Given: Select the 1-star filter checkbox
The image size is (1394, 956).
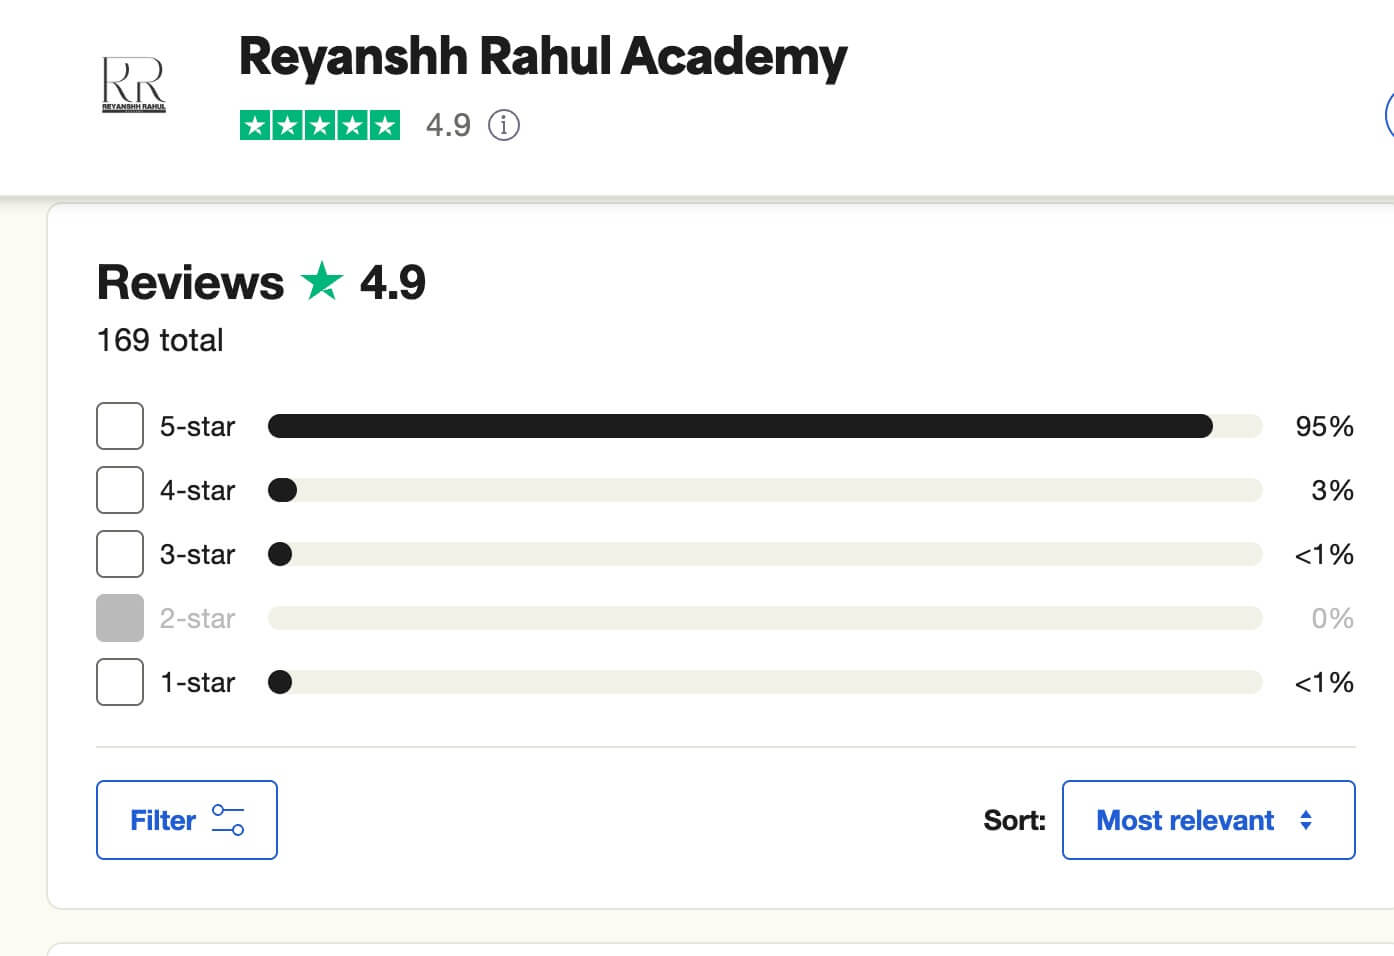Looking at the screenshot, I should point(120,682).
